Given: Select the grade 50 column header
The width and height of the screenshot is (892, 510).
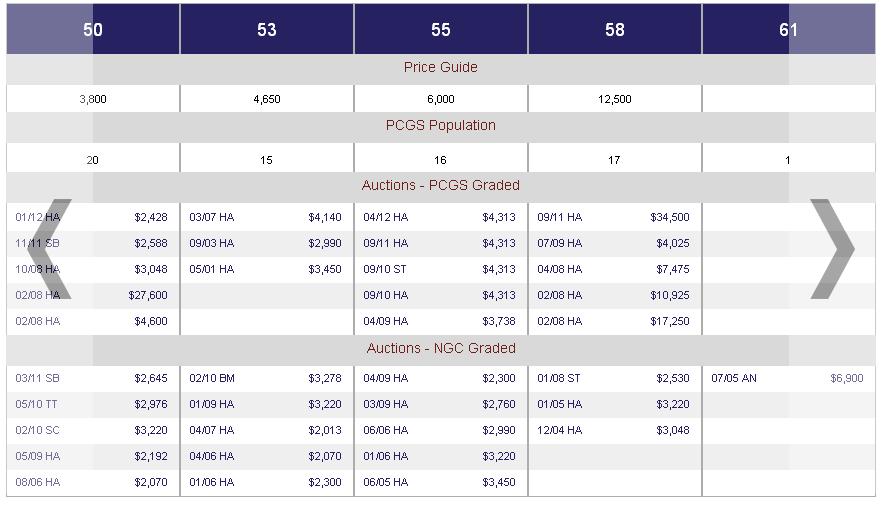Looking at the screenshot, I should 93,30.
